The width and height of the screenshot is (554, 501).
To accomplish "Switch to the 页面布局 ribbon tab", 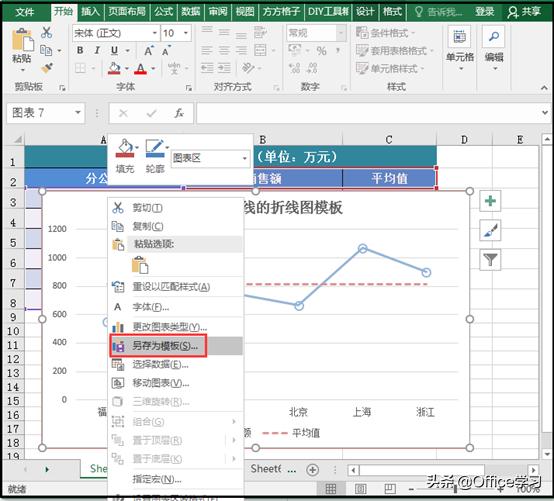I will coord(127,12).
